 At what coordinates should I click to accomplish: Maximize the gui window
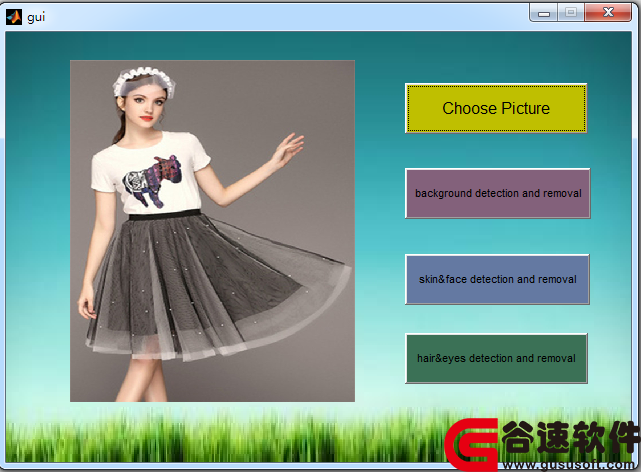pos(571,13)
